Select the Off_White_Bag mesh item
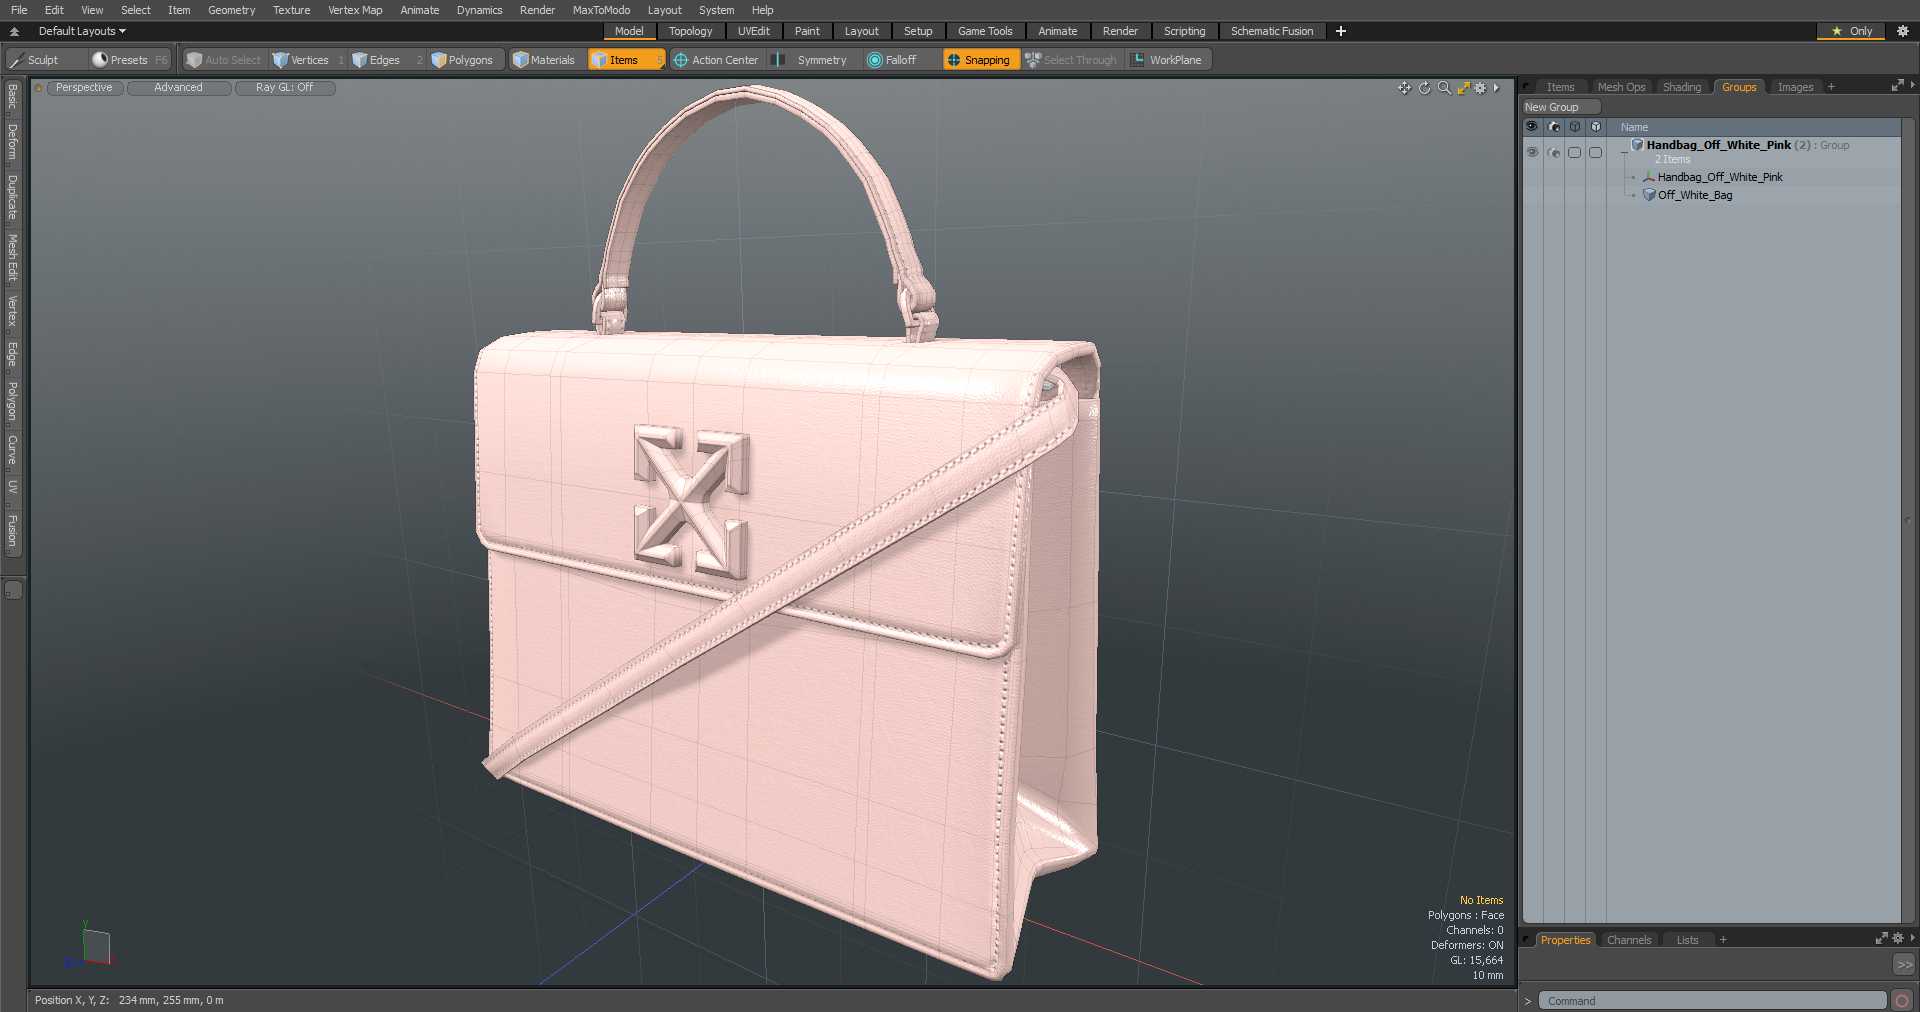The width and height of the screenshot is (1920, 1012). coord(1695,195)
